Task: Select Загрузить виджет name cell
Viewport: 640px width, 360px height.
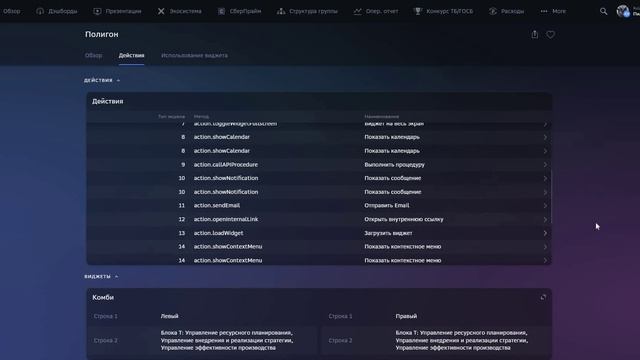Action: click(388, 233)
